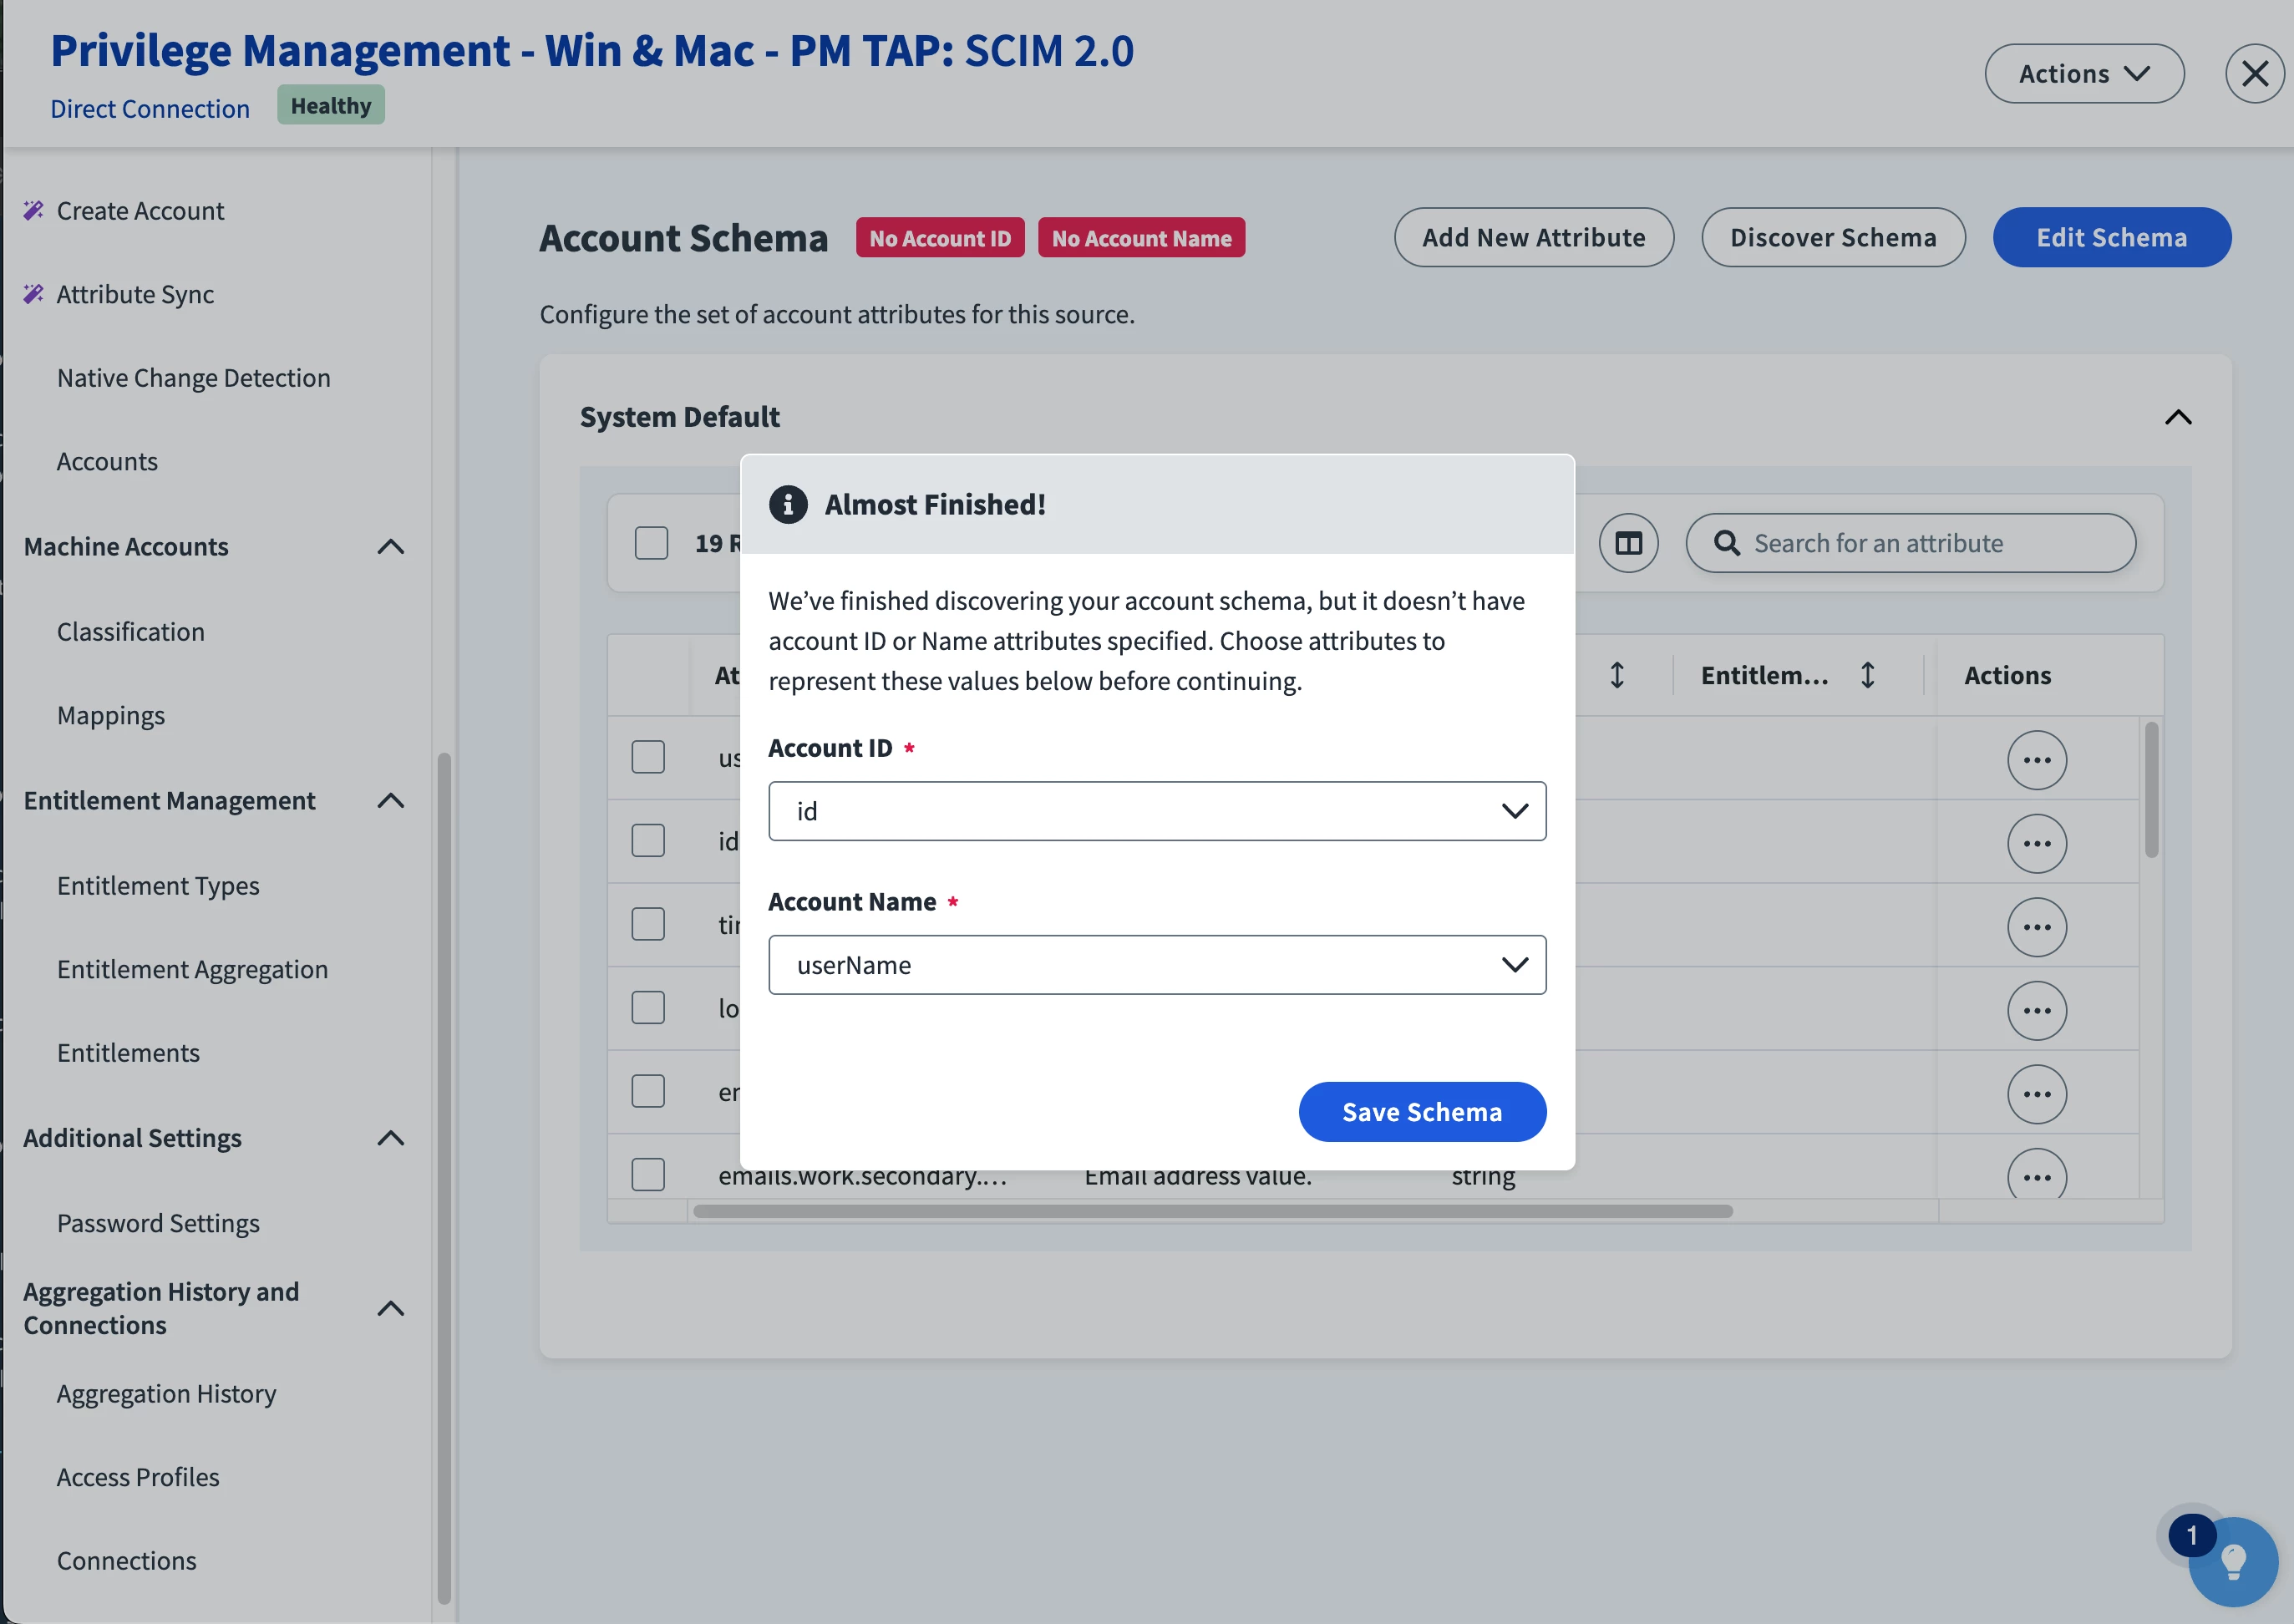Click the notification badge showing 1
The height and width of the screenshot is (1624, 2294).
coord(2191,1536)
